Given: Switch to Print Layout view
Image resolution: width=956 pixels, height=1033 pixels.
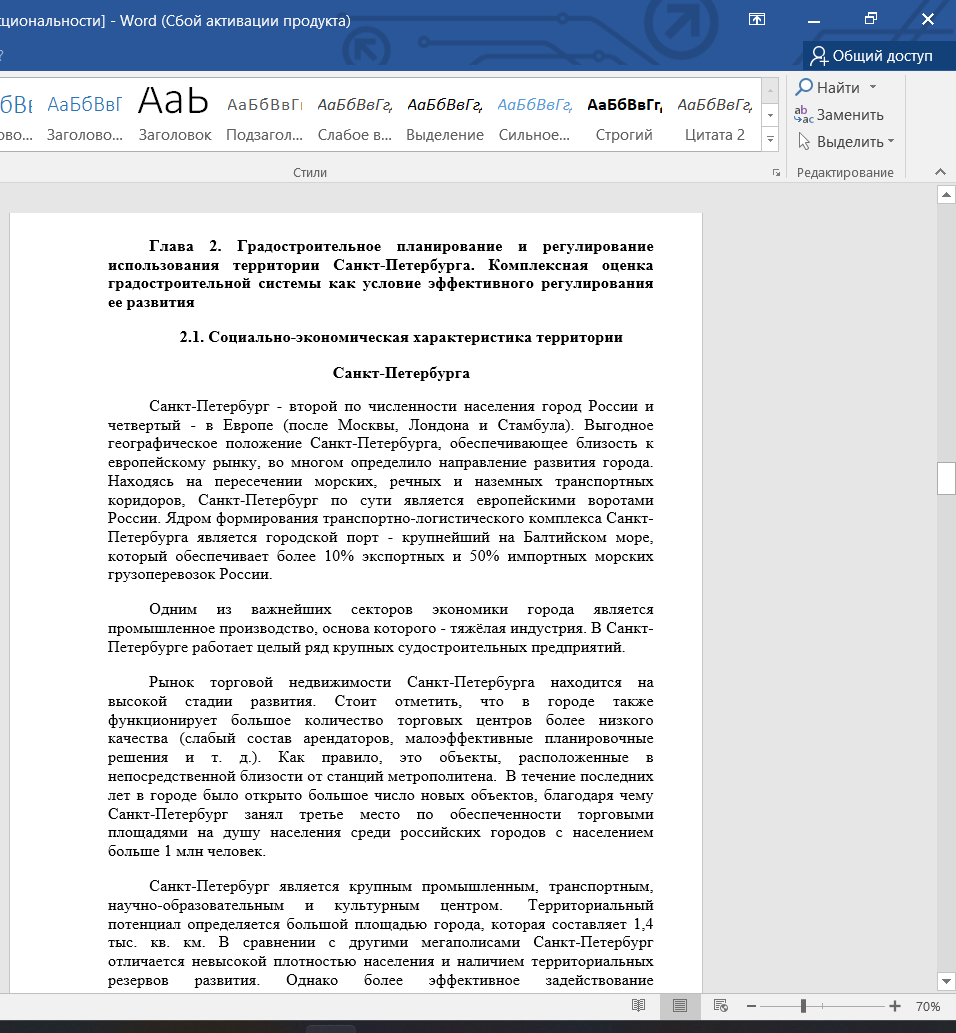Looking at the screenshot, I should (680, 1006).
